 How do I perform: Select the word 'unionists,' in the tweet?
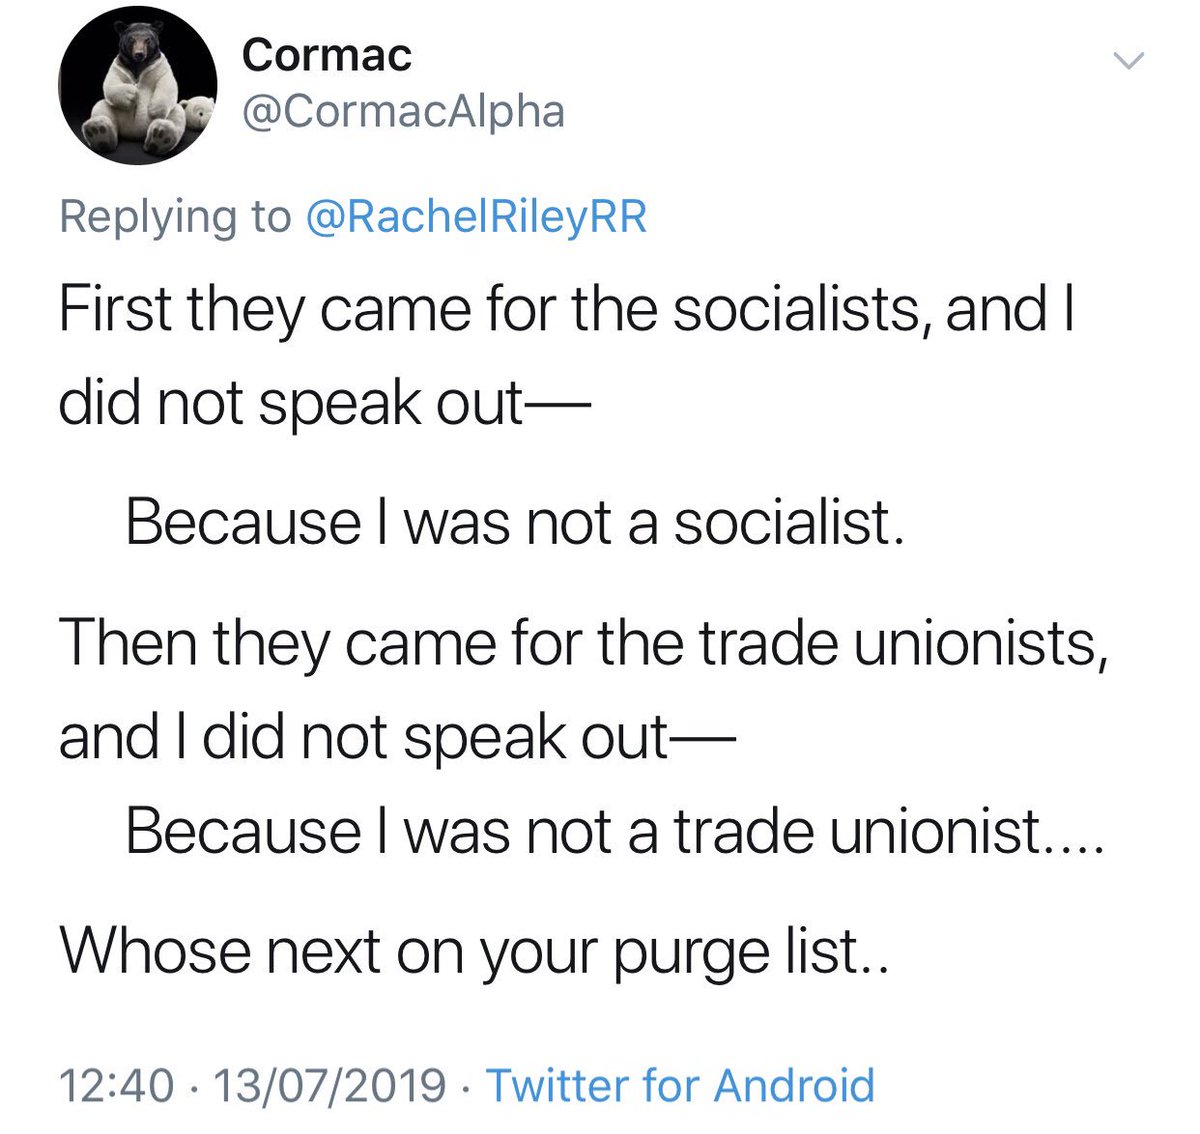tap(975, 642)
